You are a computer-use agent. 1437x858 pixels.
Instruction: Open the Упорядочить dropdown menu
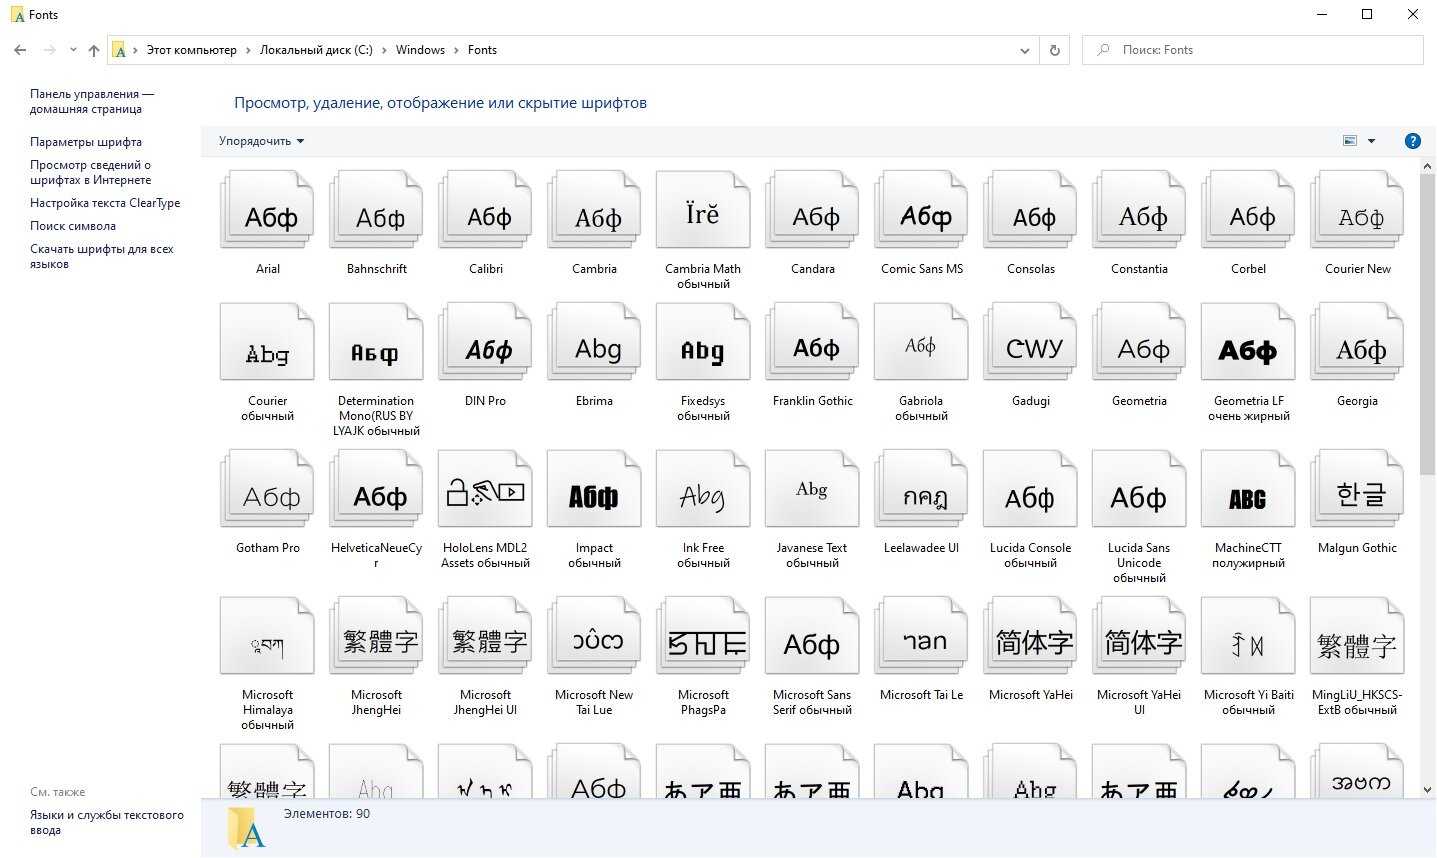(x=261, y=141)
